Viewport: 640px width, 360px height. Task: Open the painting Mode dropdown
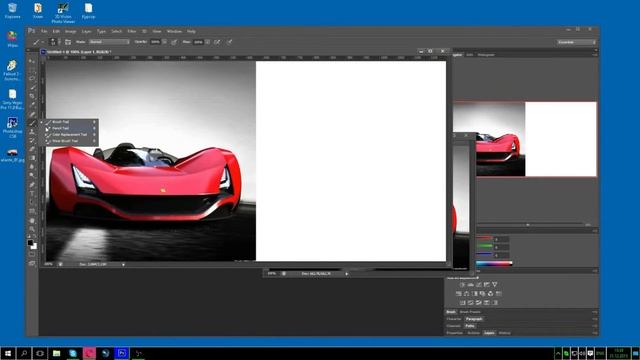tap(109, 42)
